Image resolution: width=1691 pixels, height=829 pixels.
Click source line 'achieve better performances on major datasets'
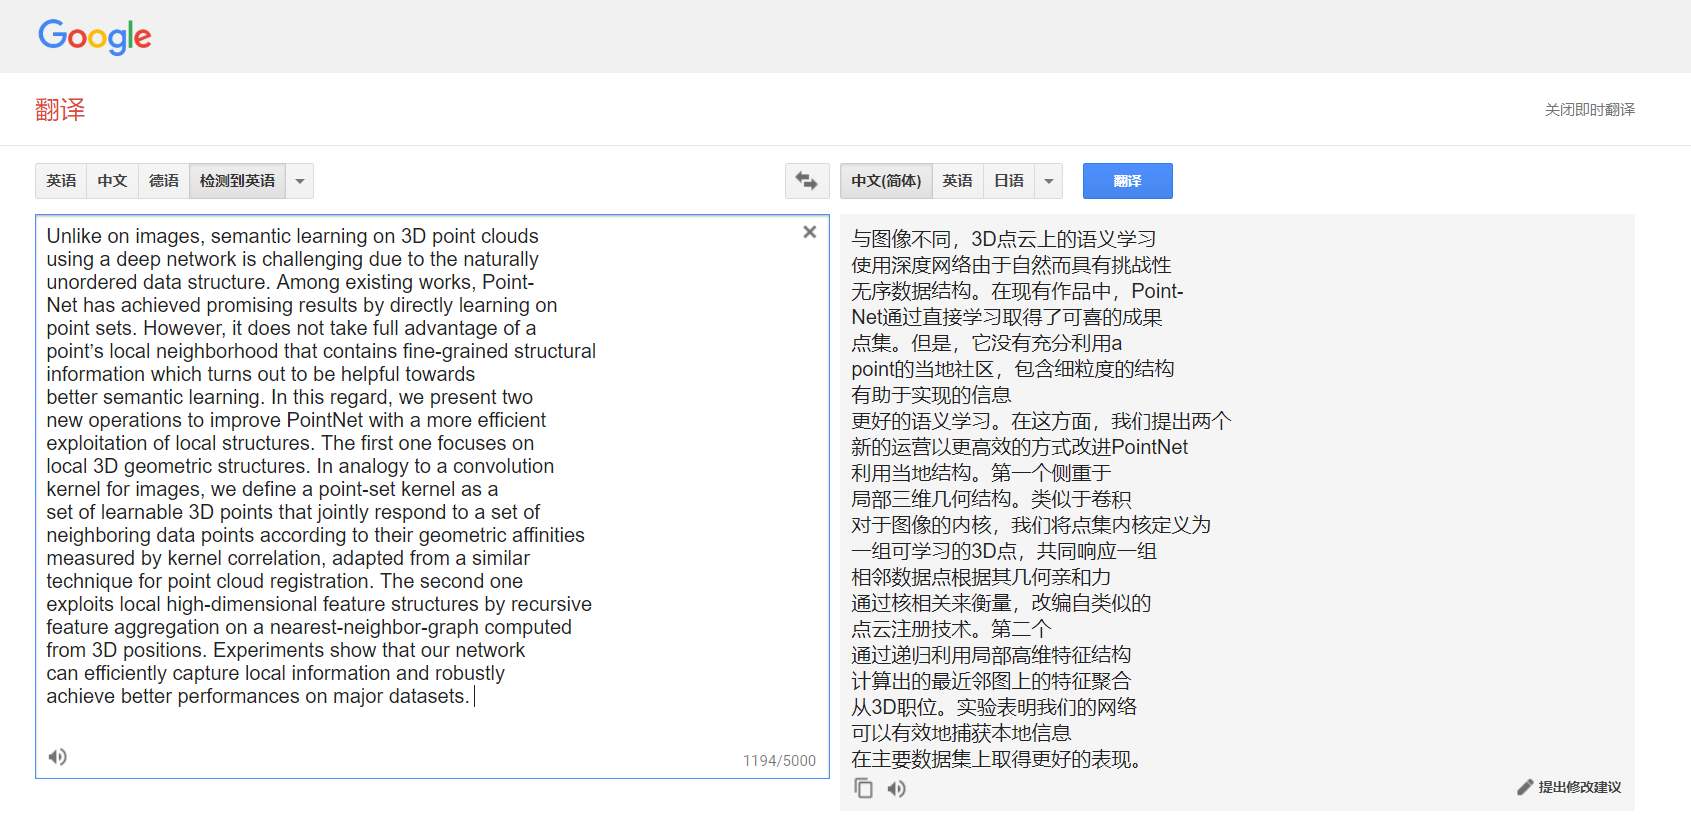pos(257,696)
